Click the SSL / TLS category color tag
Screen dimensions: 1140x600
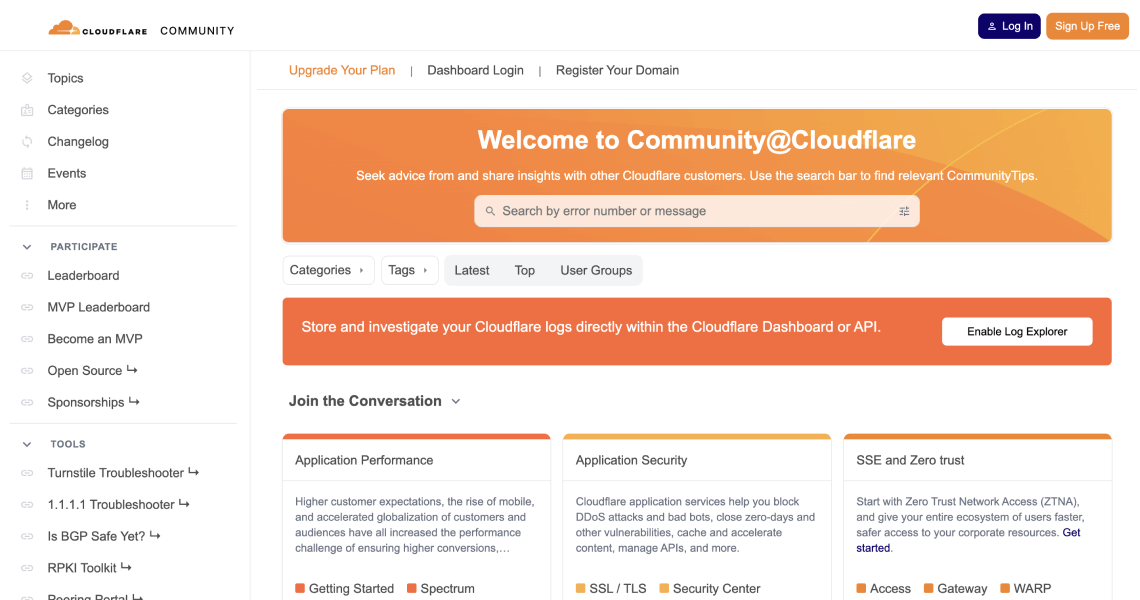pos(580,589)
